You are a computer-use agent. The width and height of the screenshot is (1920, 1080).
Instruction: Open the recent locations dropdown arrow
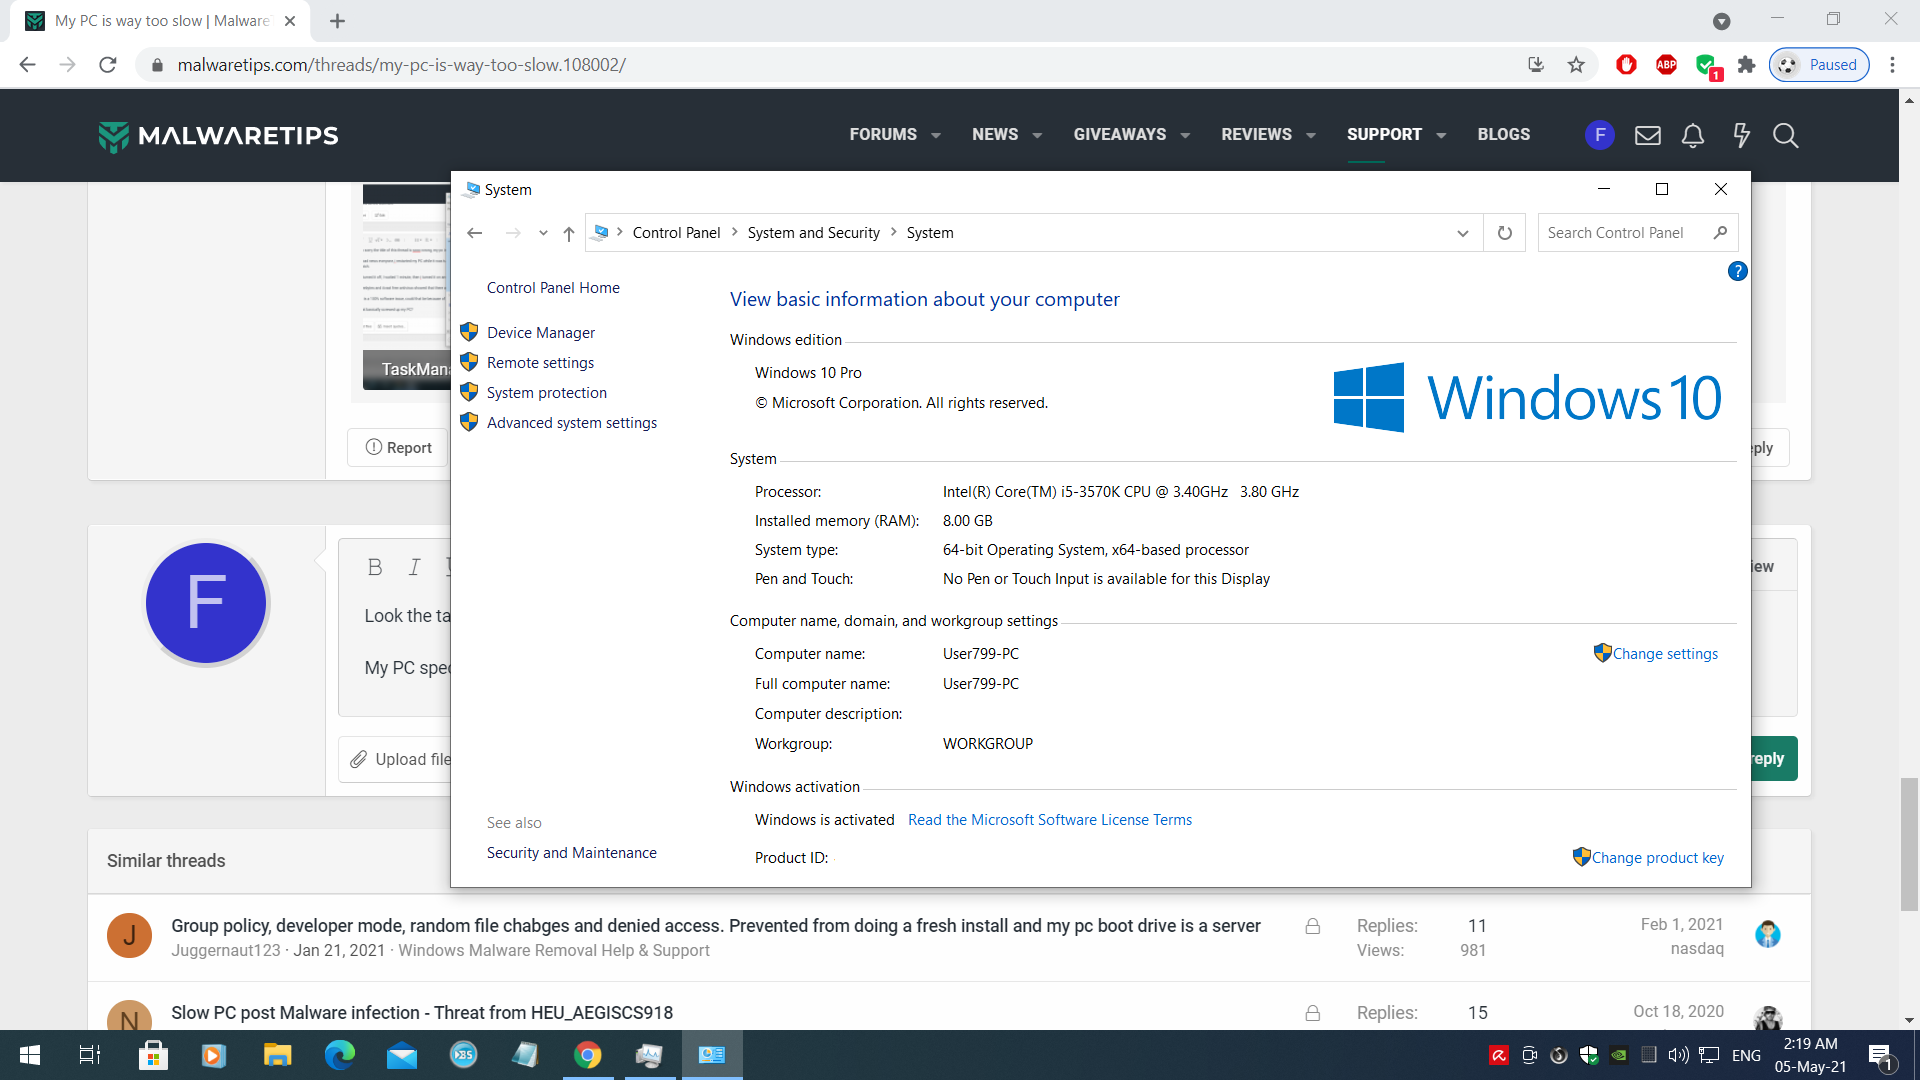[543, 233]
